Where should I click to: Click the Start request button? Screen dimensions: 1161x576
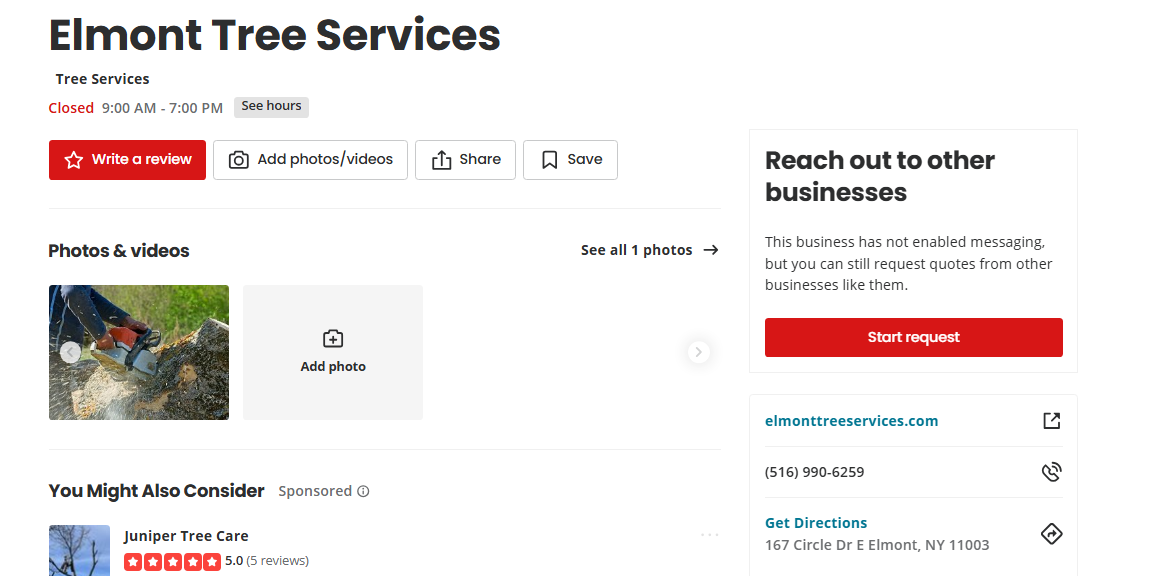tap(913, 338)
